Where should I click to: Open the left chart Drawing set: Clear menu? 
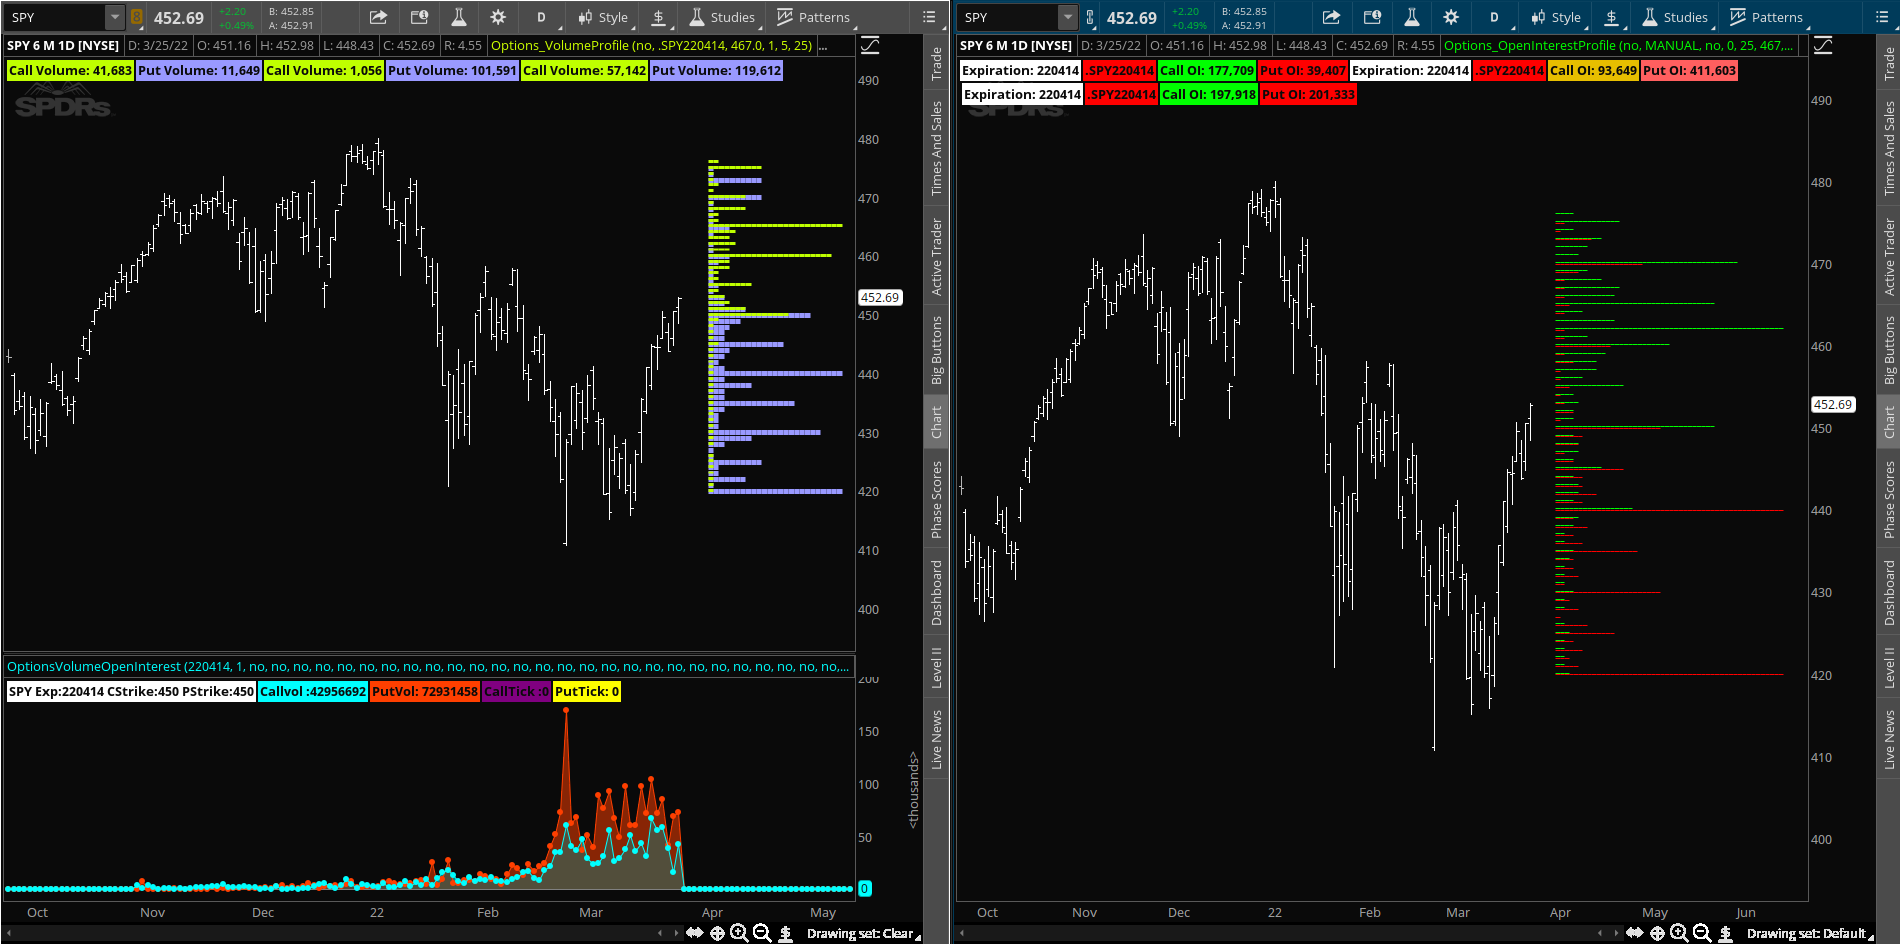tap(862, 933)
